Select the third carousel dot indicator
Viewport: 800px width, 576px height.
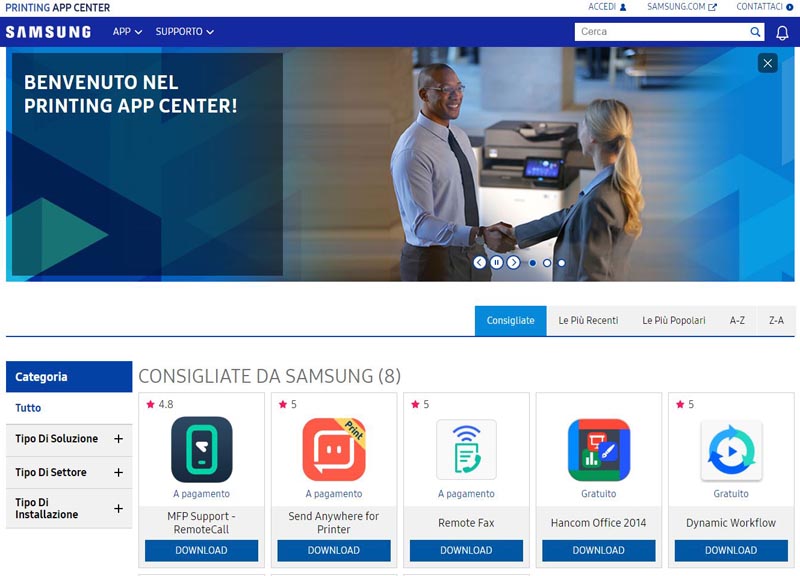561,263
